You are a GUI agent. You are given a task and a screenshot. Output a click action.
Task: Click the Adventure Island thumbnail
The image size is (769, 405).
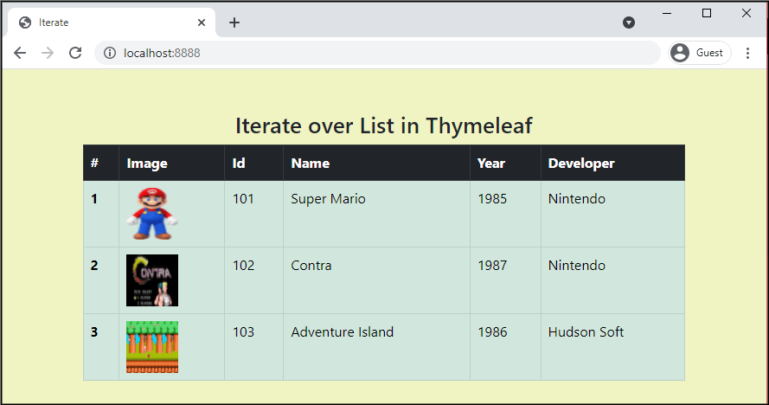pyautogui.click(x=152, y=347)
